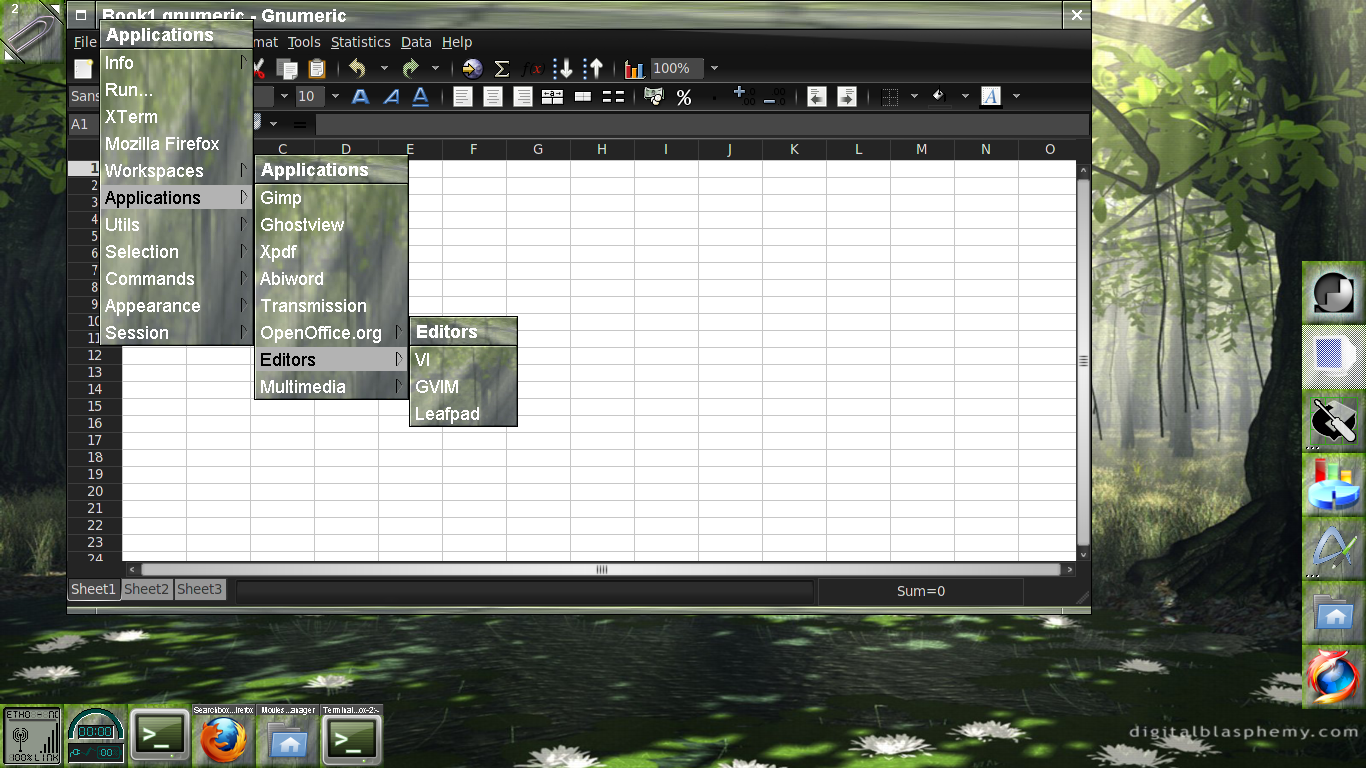Insert a hyperlink using the globe icon
1366x768 pixels.
(473, 69)
